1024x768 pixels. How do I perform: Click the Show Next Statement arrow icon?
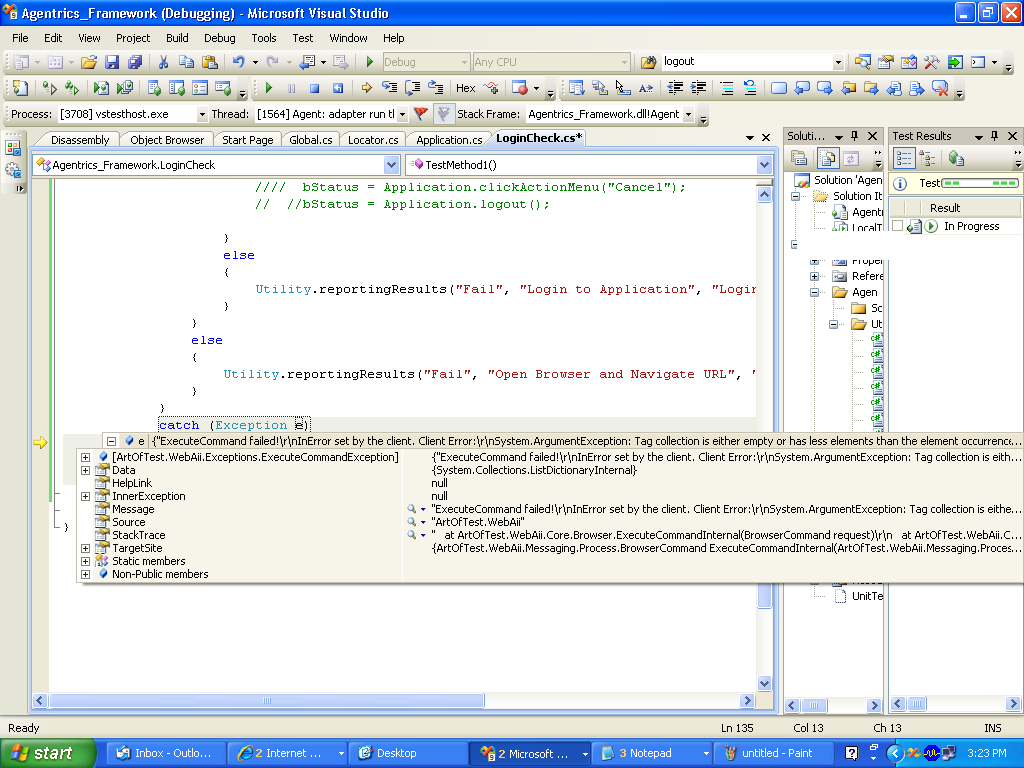coord(366,88)
